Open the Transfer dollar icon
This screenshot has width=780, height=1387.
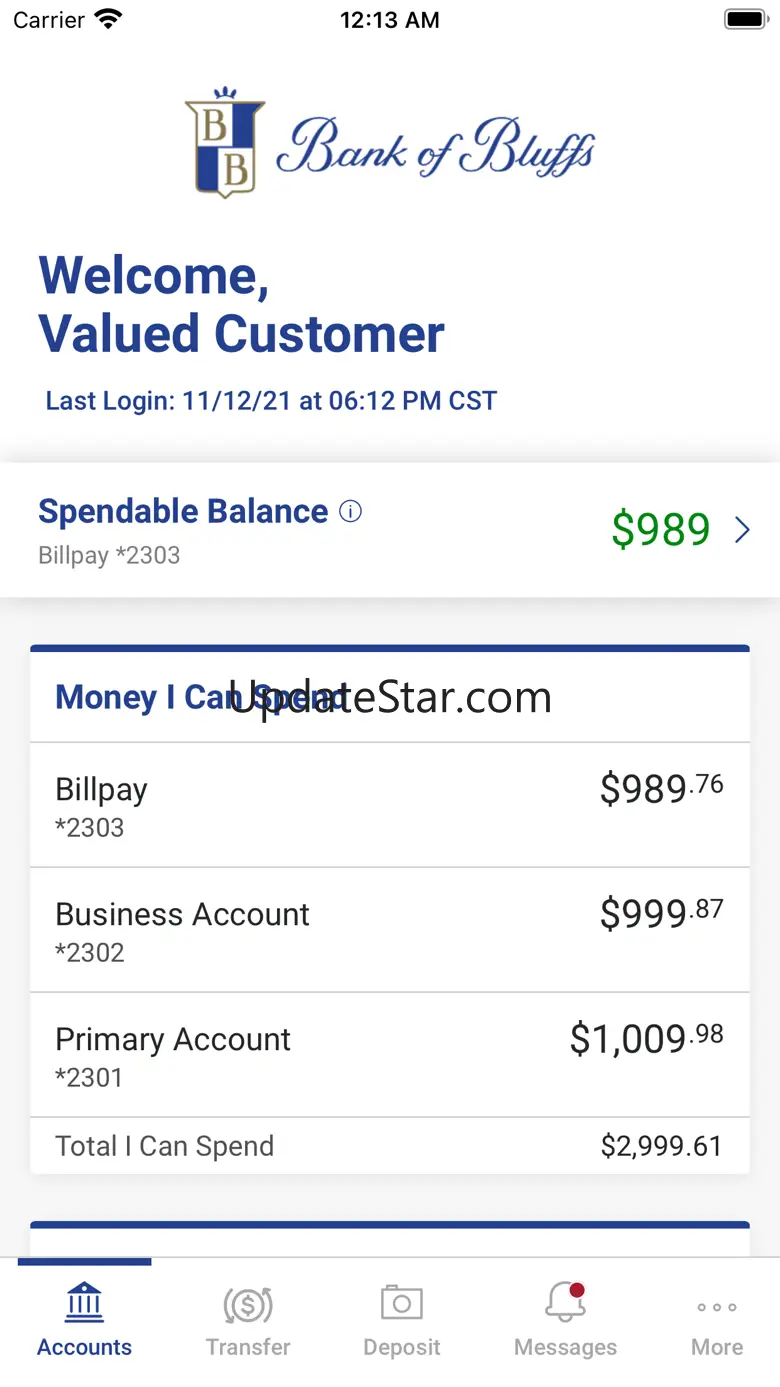coord(248,1304)
